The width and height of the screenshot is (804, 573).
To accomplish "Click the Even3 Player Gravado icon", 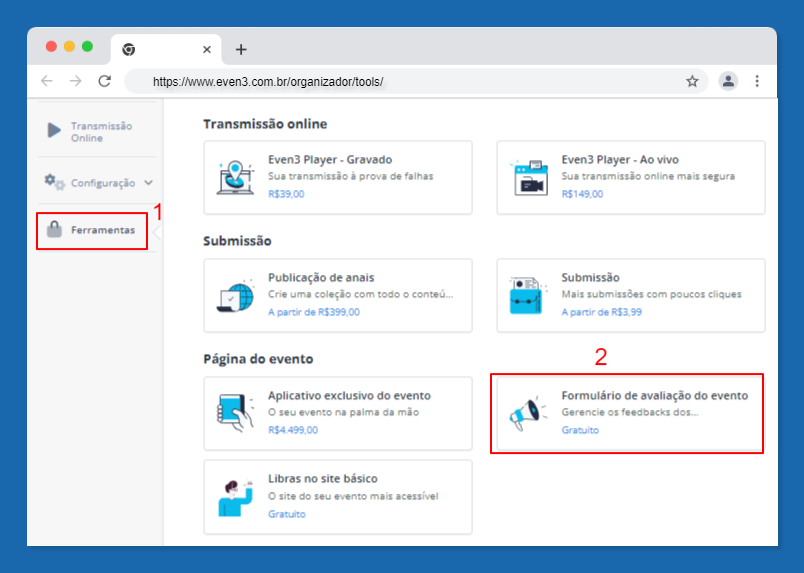I will click(235, 177).
